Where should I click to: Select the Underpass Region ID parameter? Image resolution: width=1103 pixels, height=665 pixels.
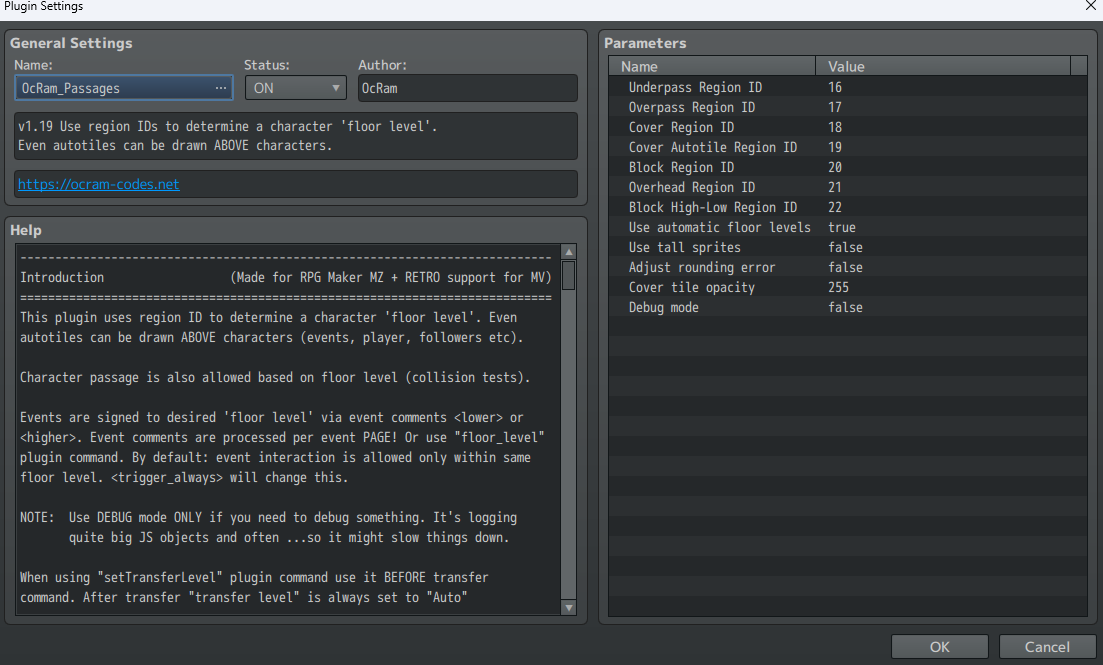[848, 87]
